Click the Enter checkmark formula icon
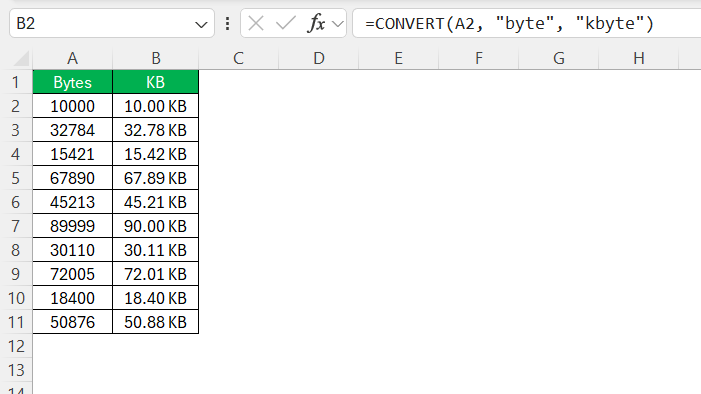The width and height of the screenshot is (701, 394). [286, 23]
